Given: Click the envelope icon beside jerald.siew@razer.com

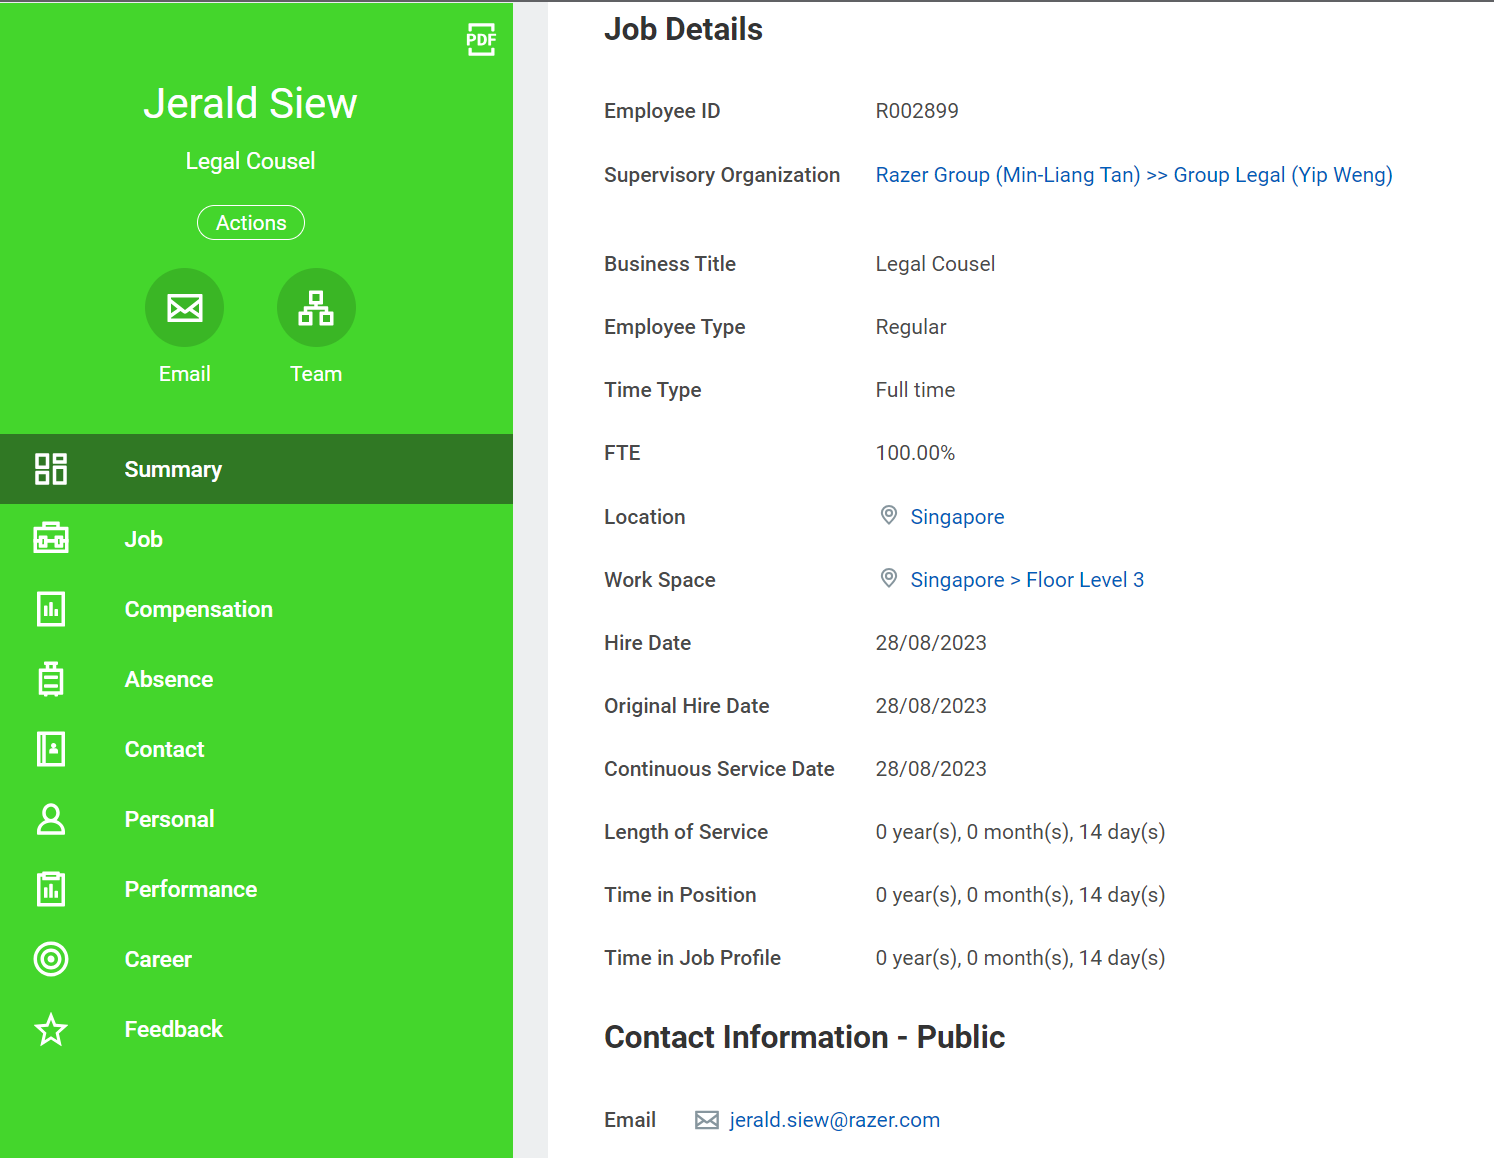Looking at the screenshot, I should [707, 1120].
